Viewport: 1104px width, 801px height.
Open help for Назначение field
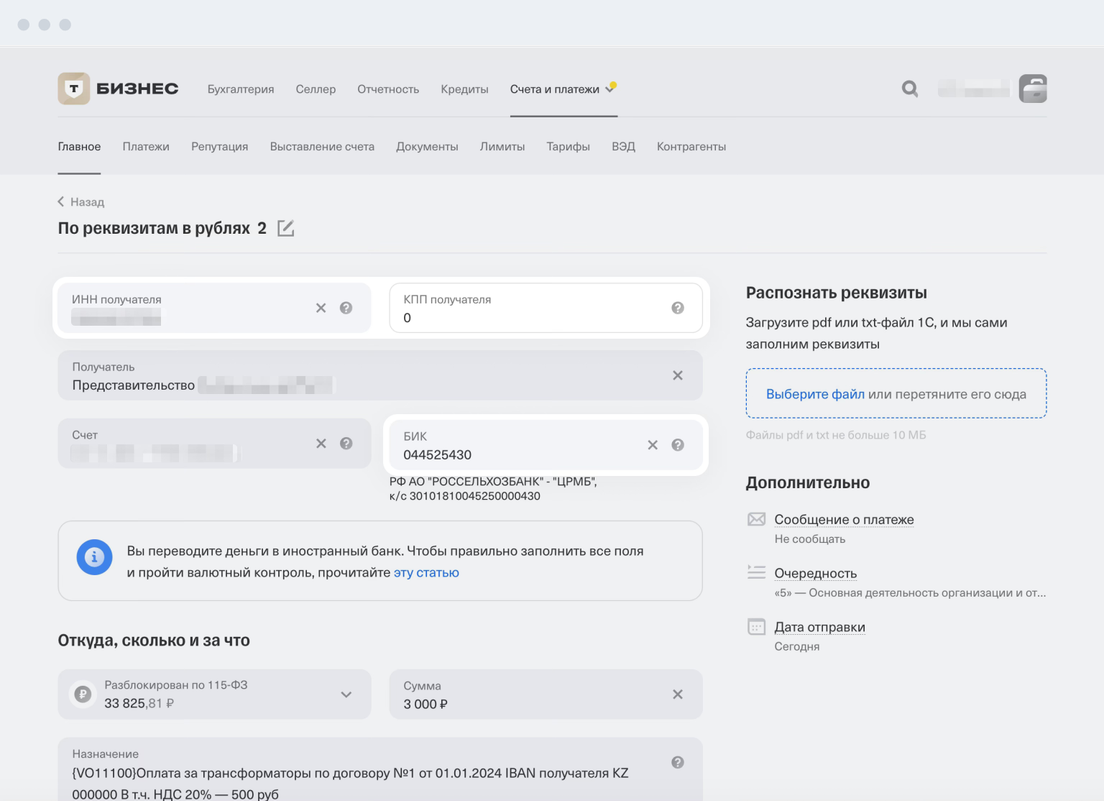click(x=677, y=762)
